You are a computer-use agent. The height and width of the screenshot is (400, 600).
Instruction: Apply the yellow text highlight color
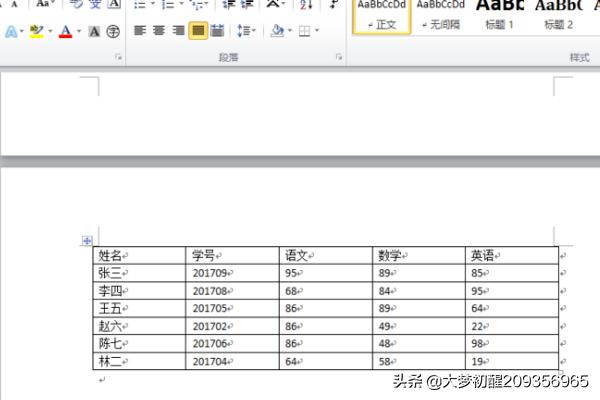coord(36,31)
